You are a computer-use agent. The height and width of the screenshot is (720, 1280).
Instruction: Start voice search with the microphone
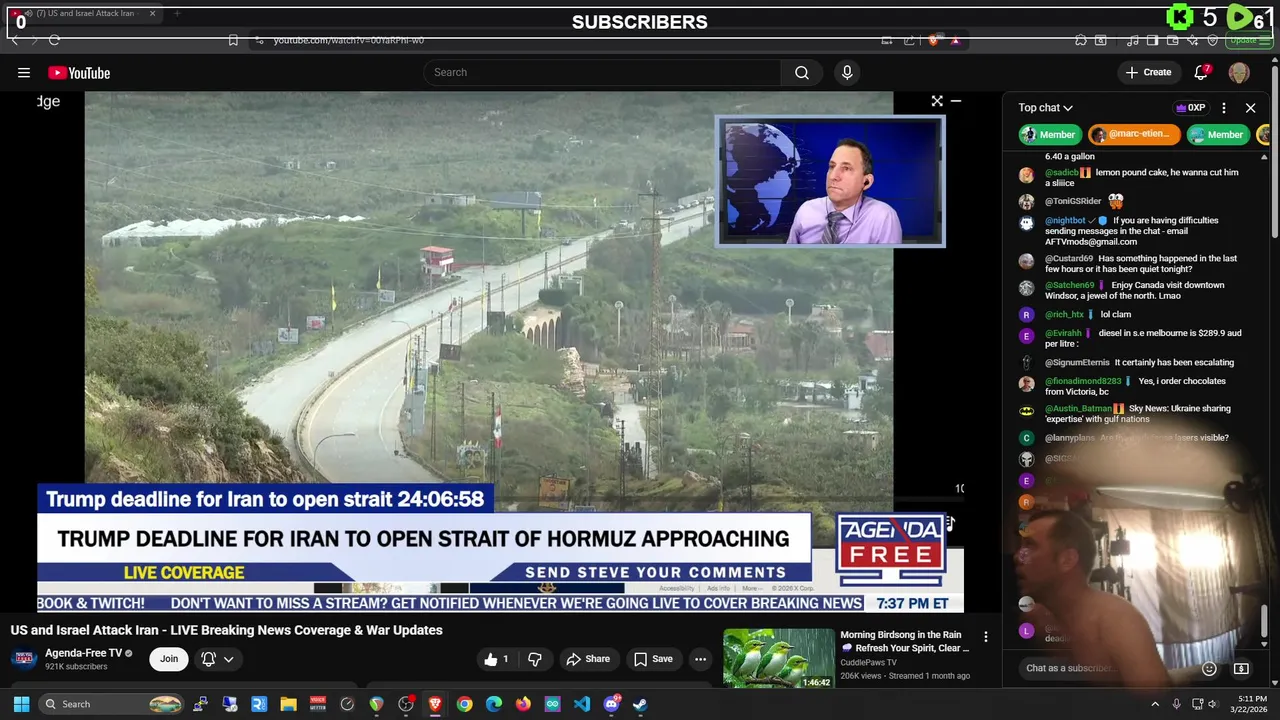click(x=847, y=72)
